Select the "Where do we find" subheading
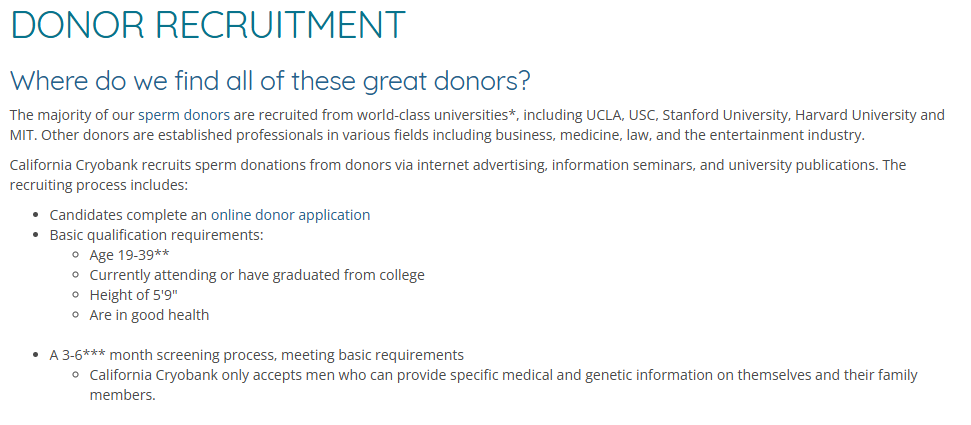Viewport: 971px width, 425px height. 271,81
